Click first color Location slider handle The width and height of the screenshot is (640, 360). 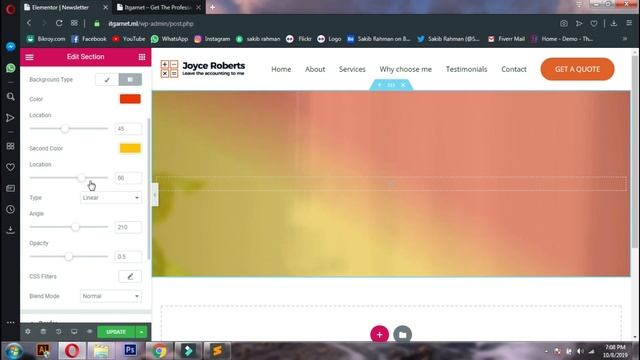[x=65, y=129]
